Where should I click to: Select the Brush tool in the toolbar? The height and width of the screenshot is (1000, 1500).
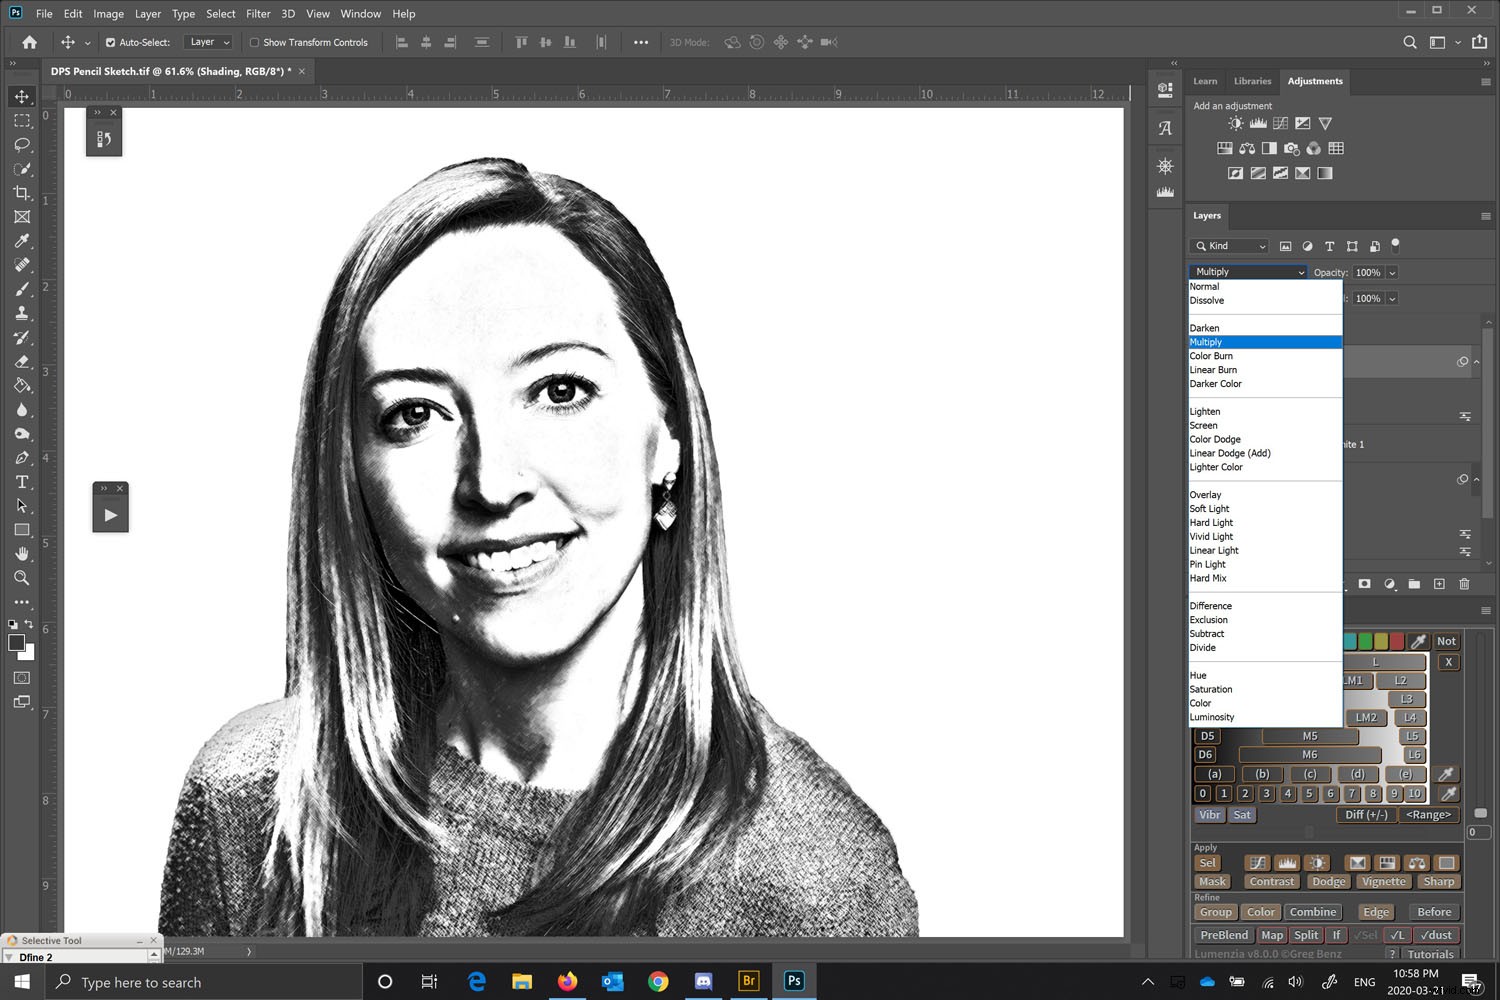tap(21, 288)
